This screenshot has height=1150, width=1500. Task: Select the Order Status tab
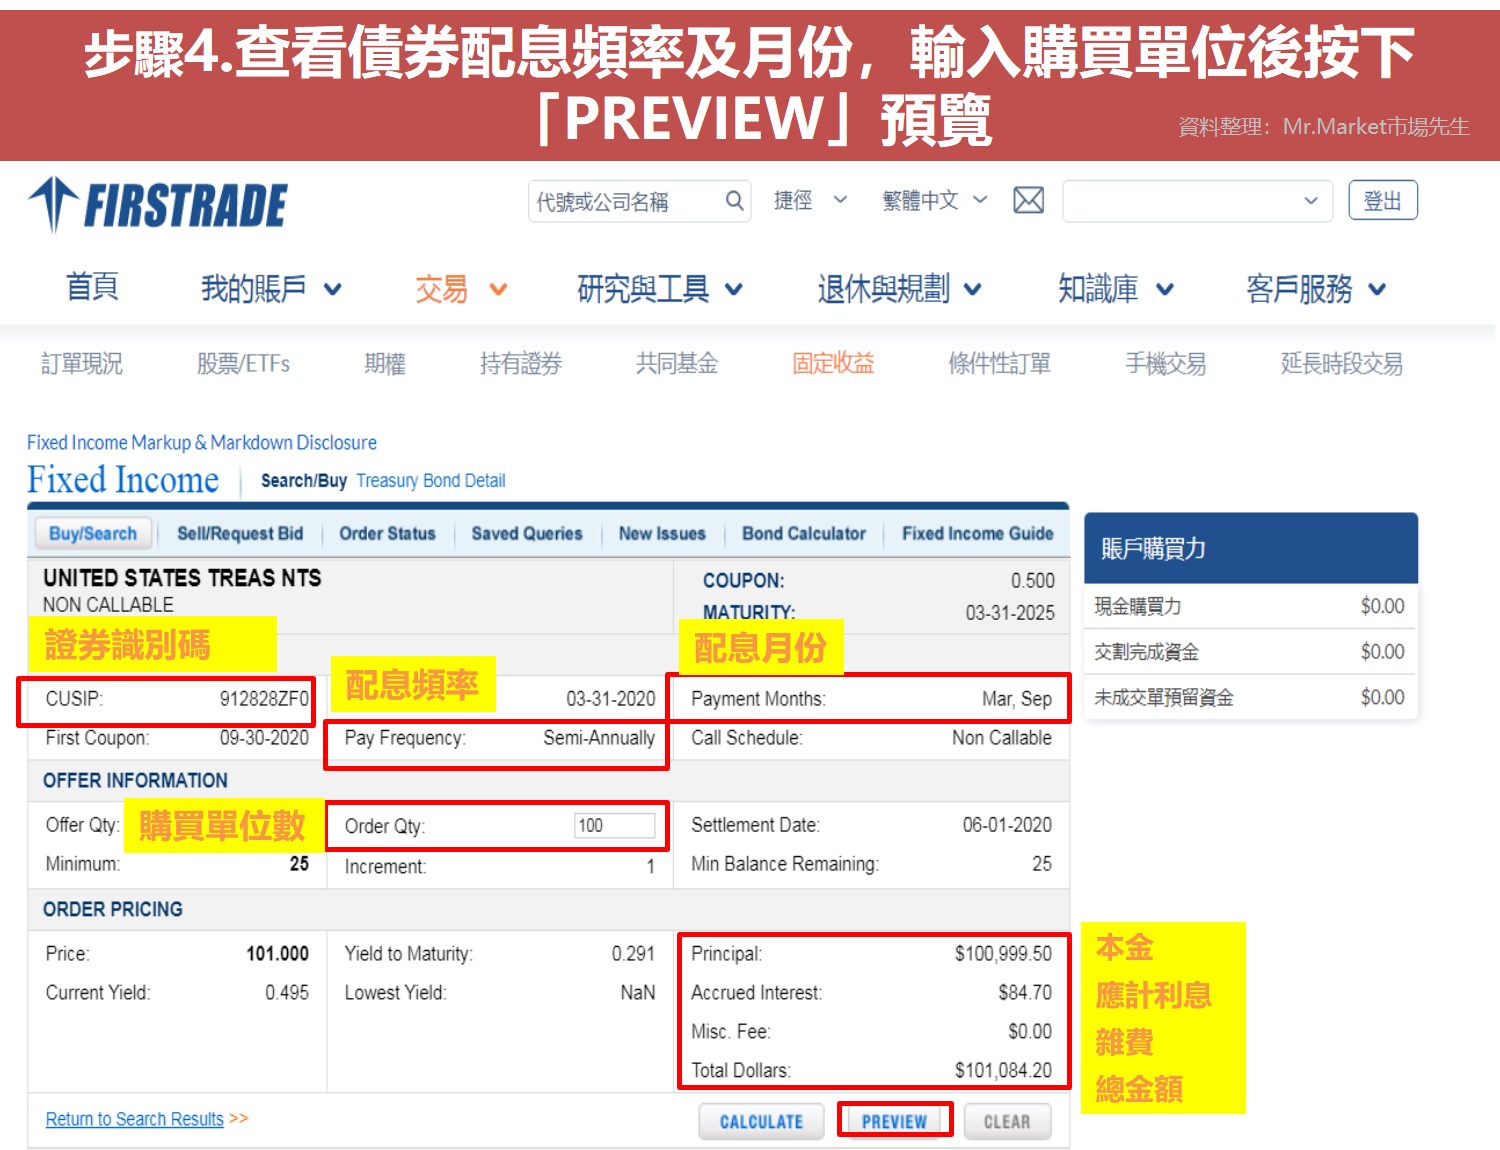(387, 533)
